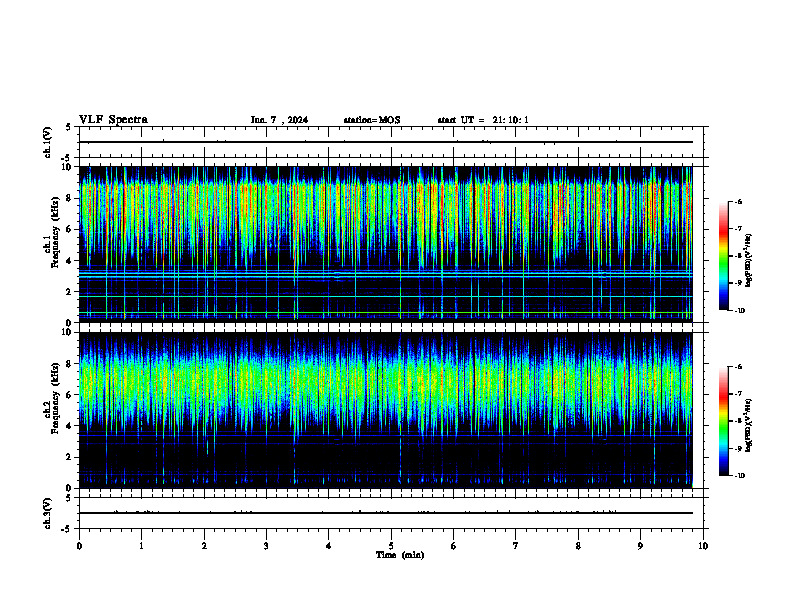Click the "-10" label on ch.2 color bar
The height and width of the screenshot is (612, 792).
(x=740, y=476)
